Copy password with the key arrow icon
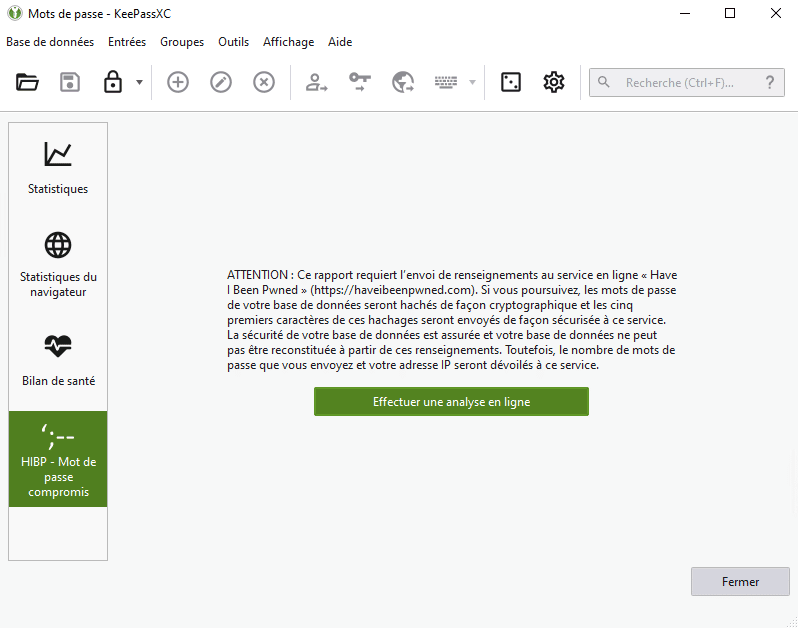Image resolution: width=798 pixels, height=628 pixels. (x=359, y=82)
